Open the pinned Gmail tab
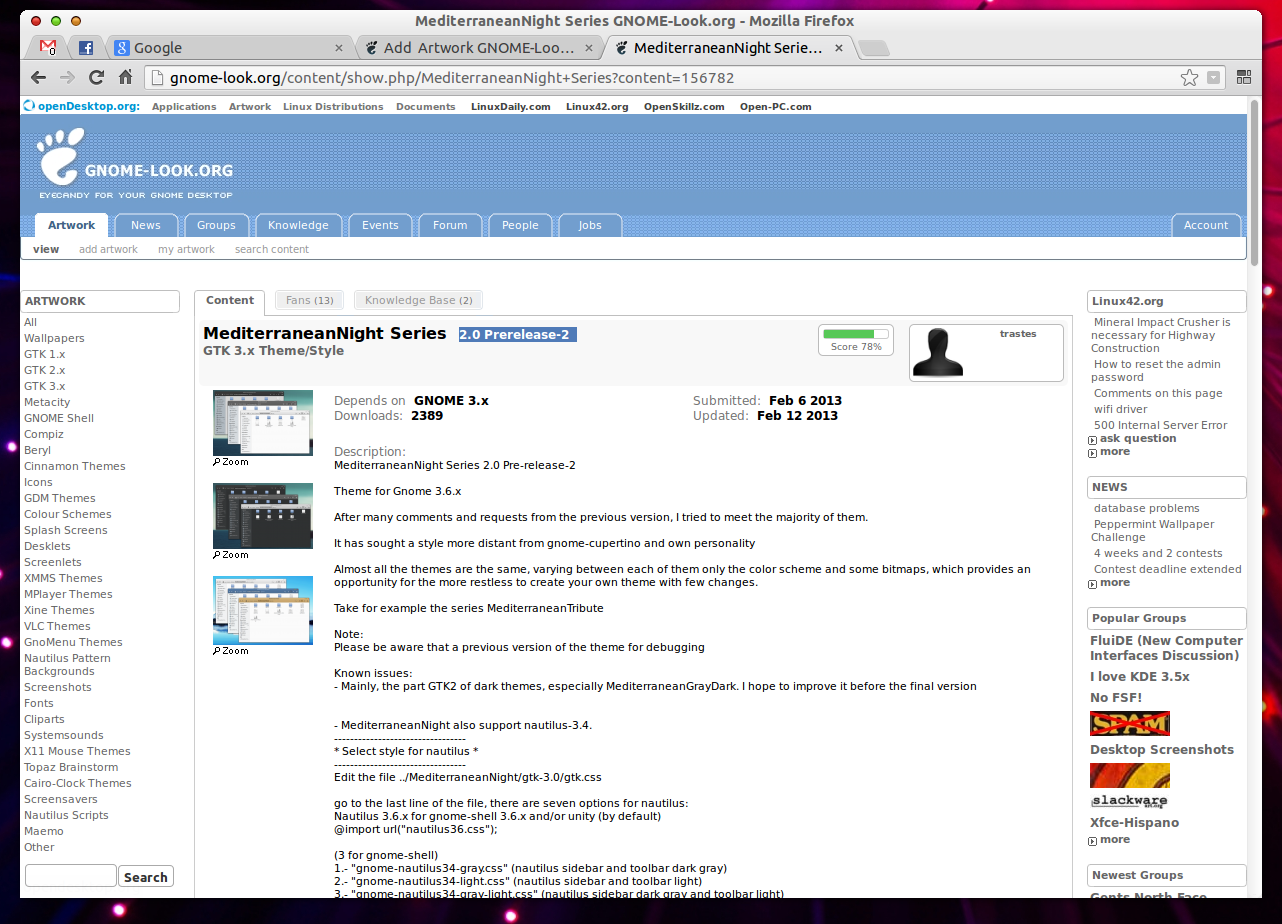The image size is (1282, 924). (48, 47)
